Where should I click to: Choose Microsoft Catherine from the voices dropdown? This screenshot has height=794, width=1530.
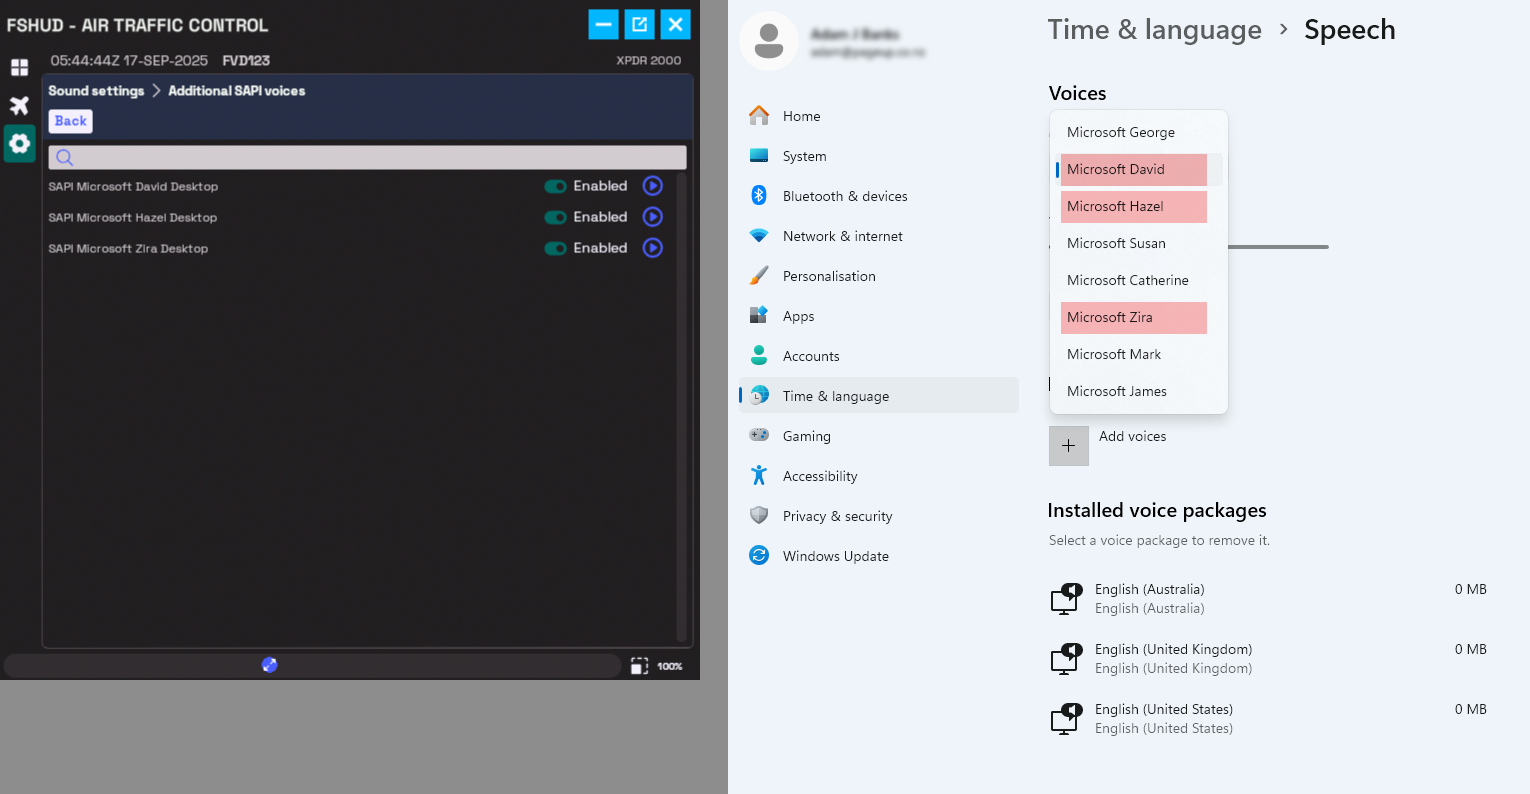pos(1138,280)
